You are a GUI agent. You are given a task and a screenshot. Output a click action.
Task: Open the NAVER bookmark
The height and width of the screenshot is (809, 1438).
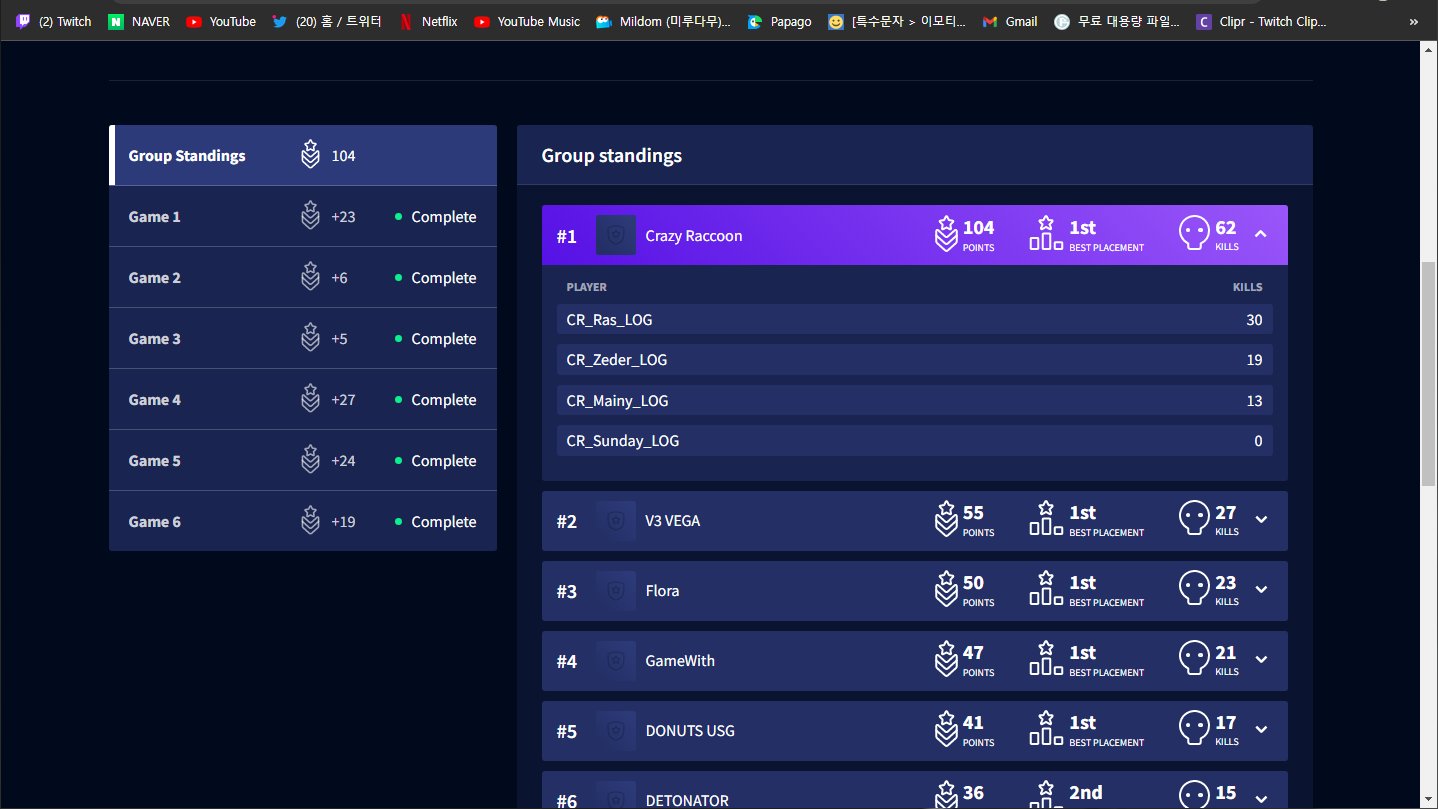(x=139, y=21)
